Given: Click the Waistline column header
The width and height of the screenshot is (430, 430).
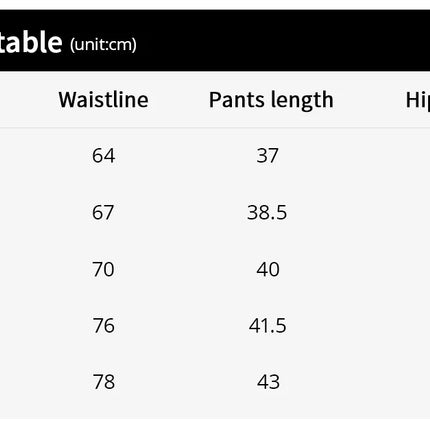Looking at the screenshot, I should click(x=103, y=100).
